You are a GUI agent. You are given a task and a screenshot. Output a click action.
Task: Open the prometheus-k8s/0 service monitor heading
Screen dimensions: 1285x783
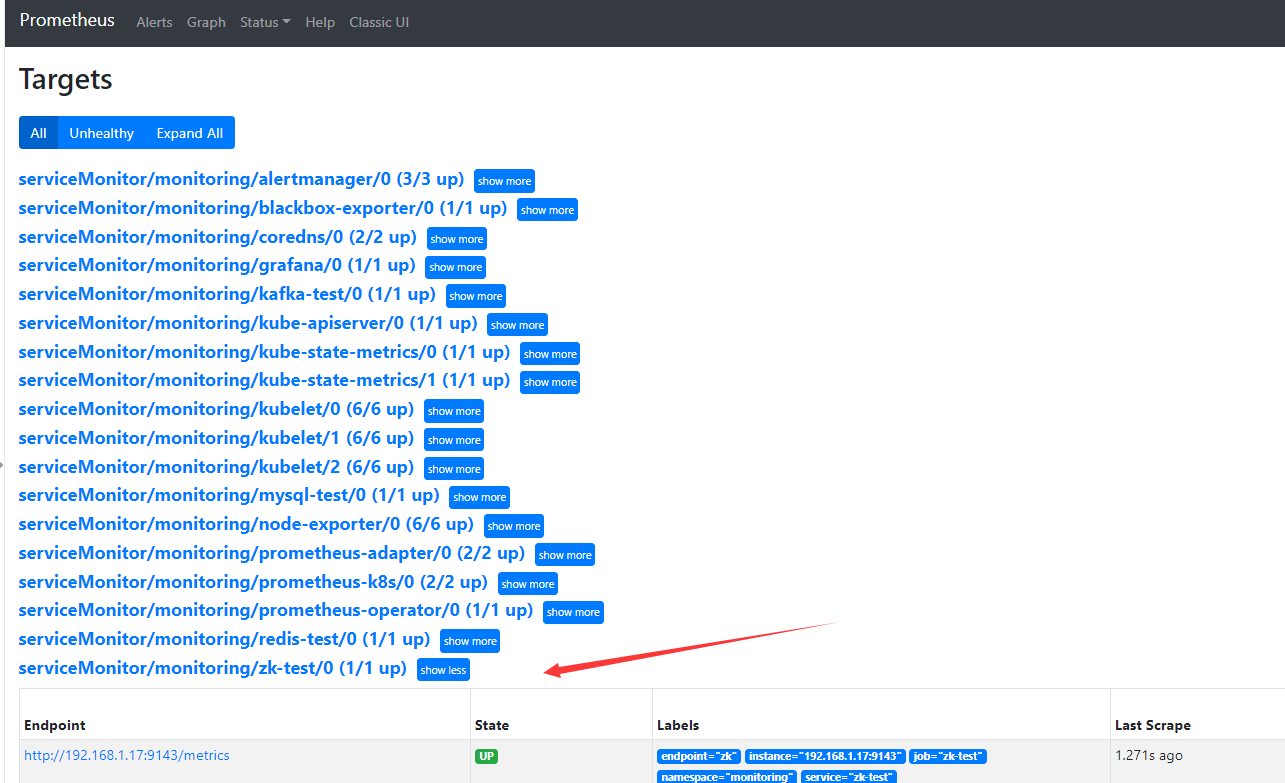click(253, 582)
